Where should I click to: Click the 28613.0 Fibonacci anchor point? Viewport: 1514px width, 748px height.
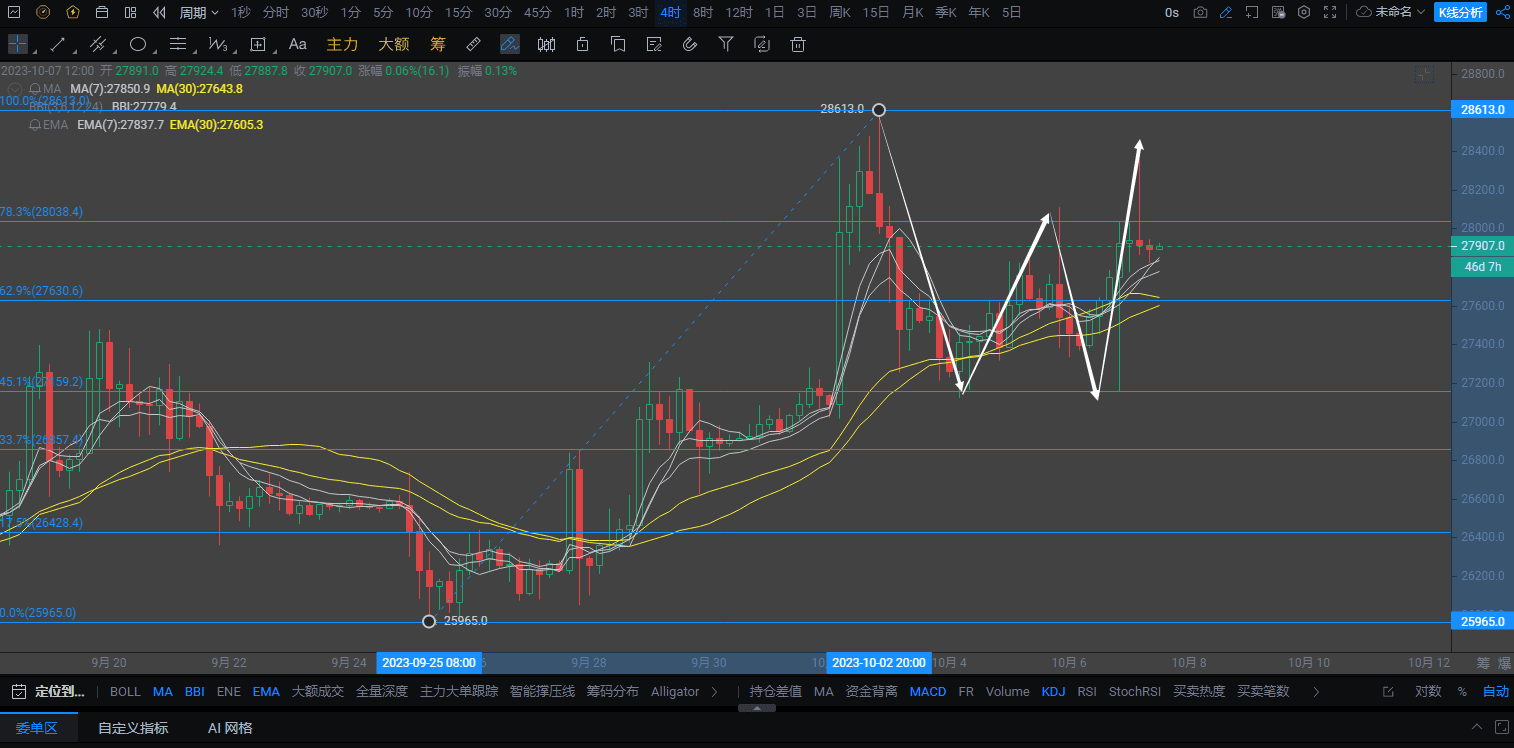(879, 109)
